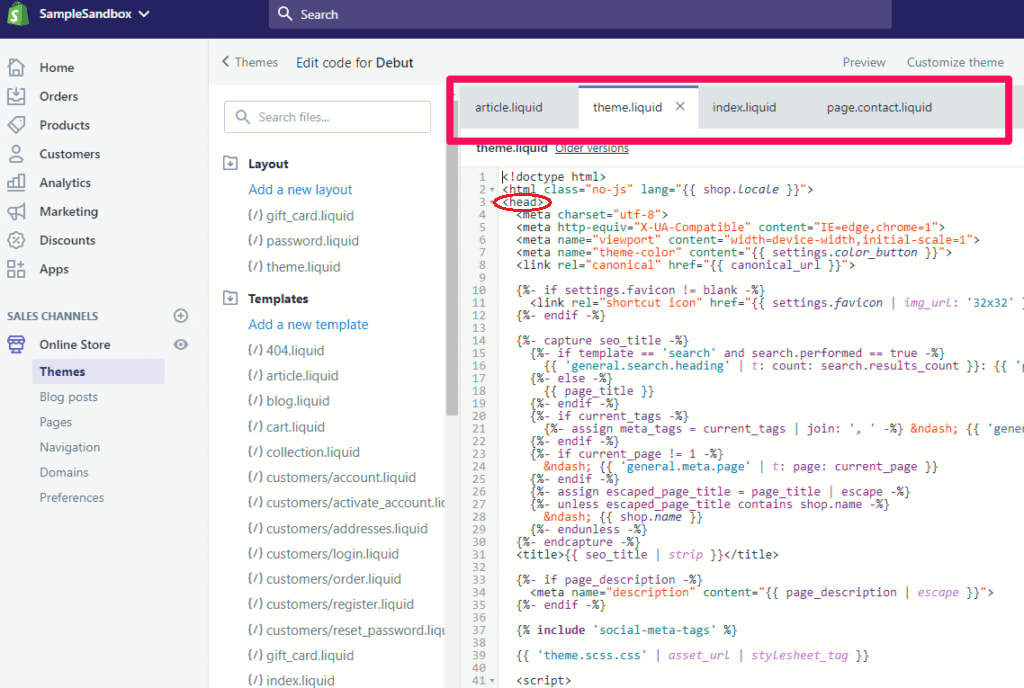
Task: Open the Orders section
Action: pos(58,96)
